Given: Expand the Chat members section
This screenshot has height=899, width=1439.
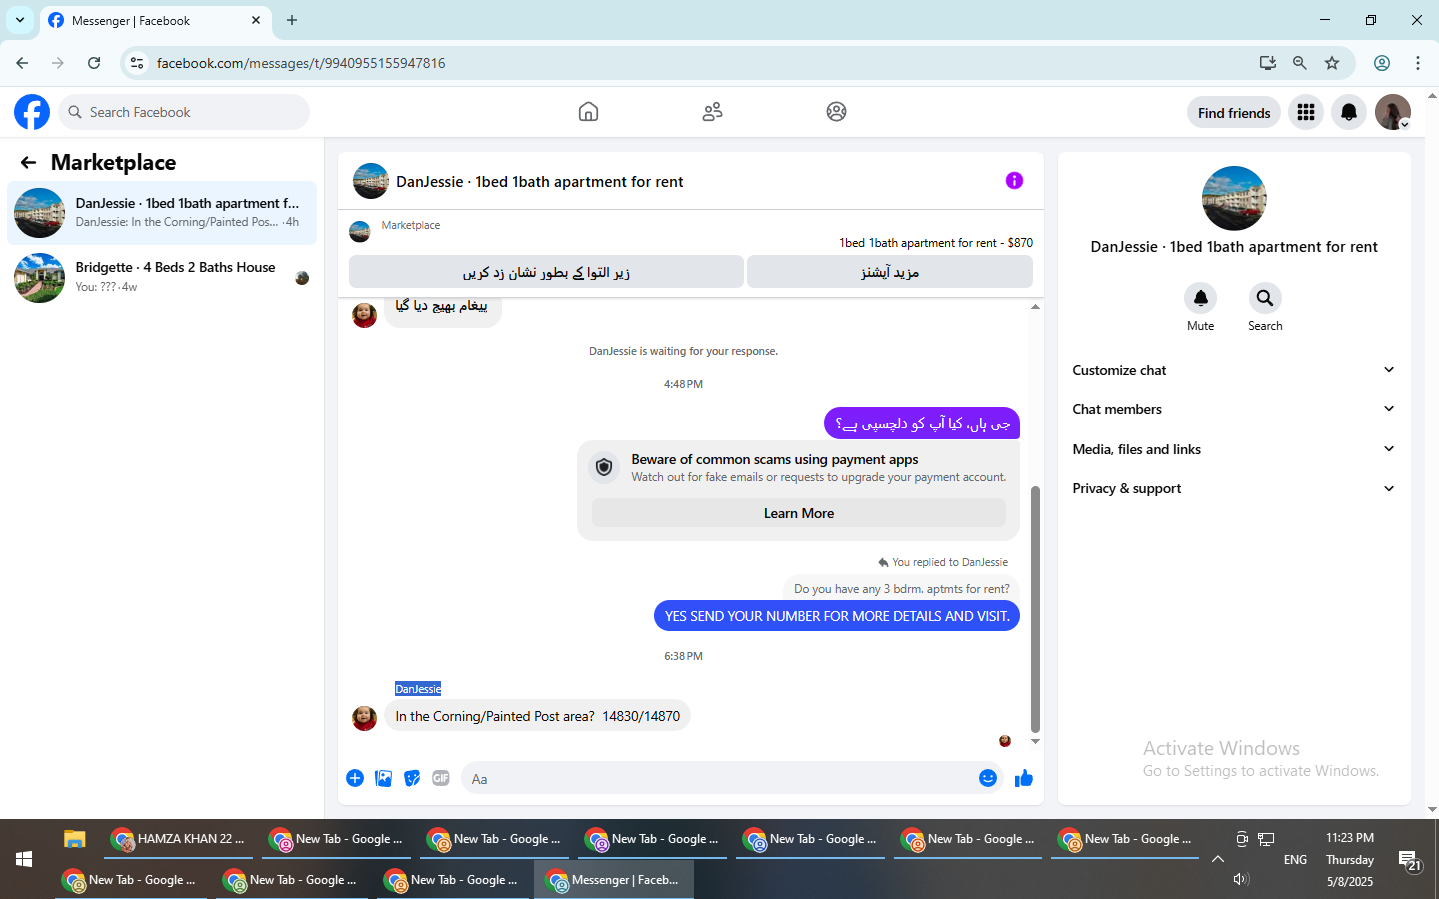Looking at the screenshot, I should tap(1234, 409).
